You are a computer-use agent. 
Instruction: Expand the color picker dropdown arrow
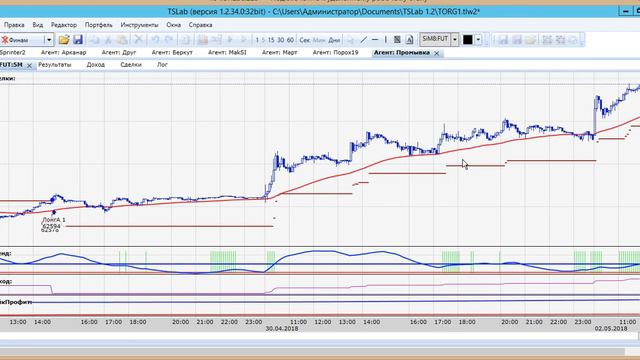coord(478,40)
